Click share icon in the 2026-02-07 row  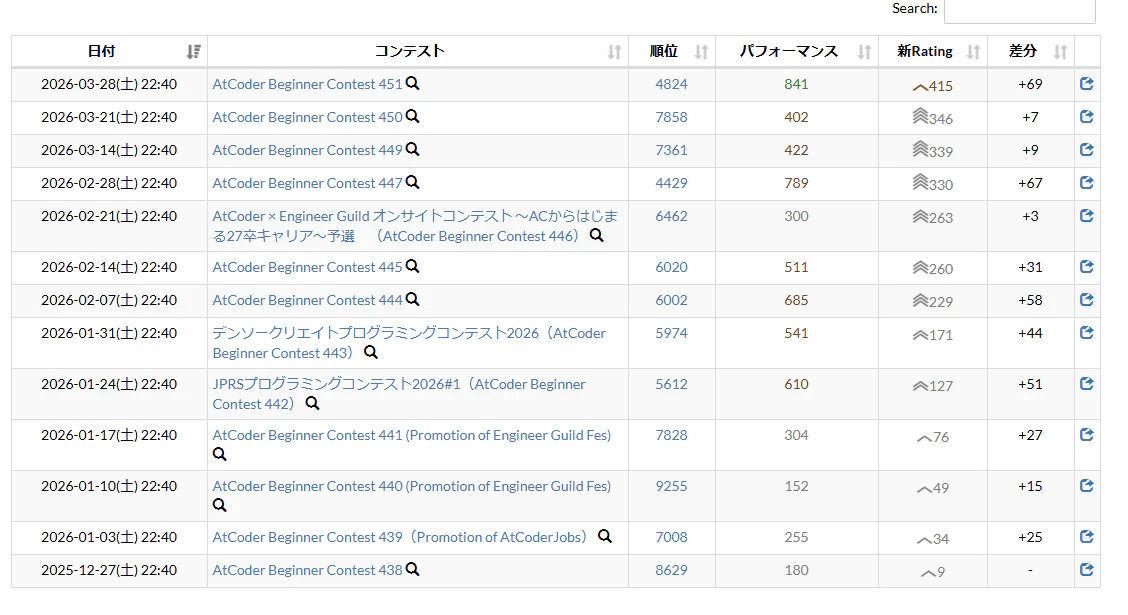1087,300
